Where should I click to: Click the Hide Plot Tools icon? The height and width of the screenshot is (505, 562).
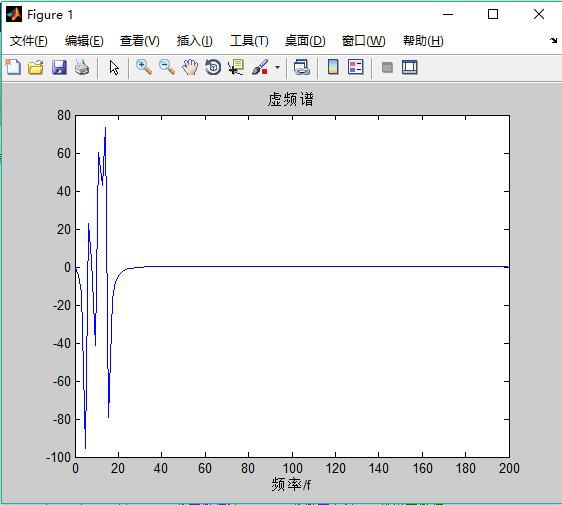pos(387,67)
